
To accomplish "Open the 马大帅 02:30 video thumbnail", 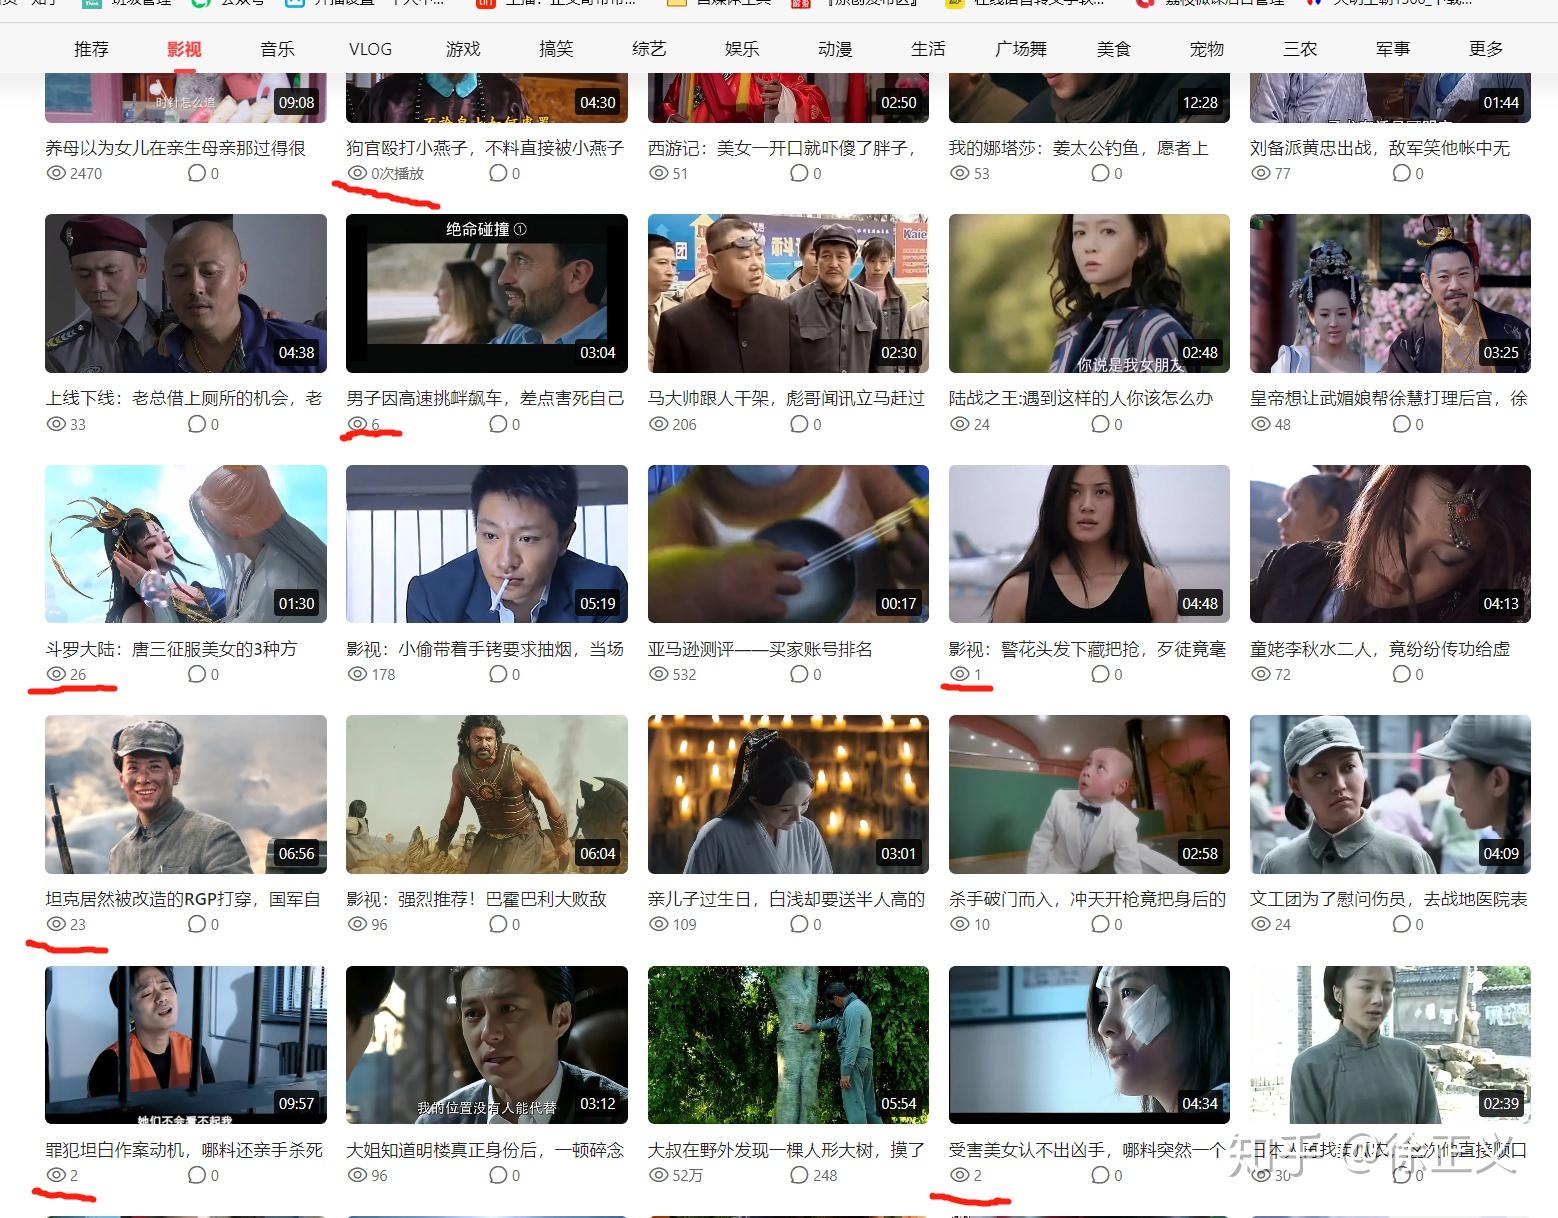I will pos(788,293).
